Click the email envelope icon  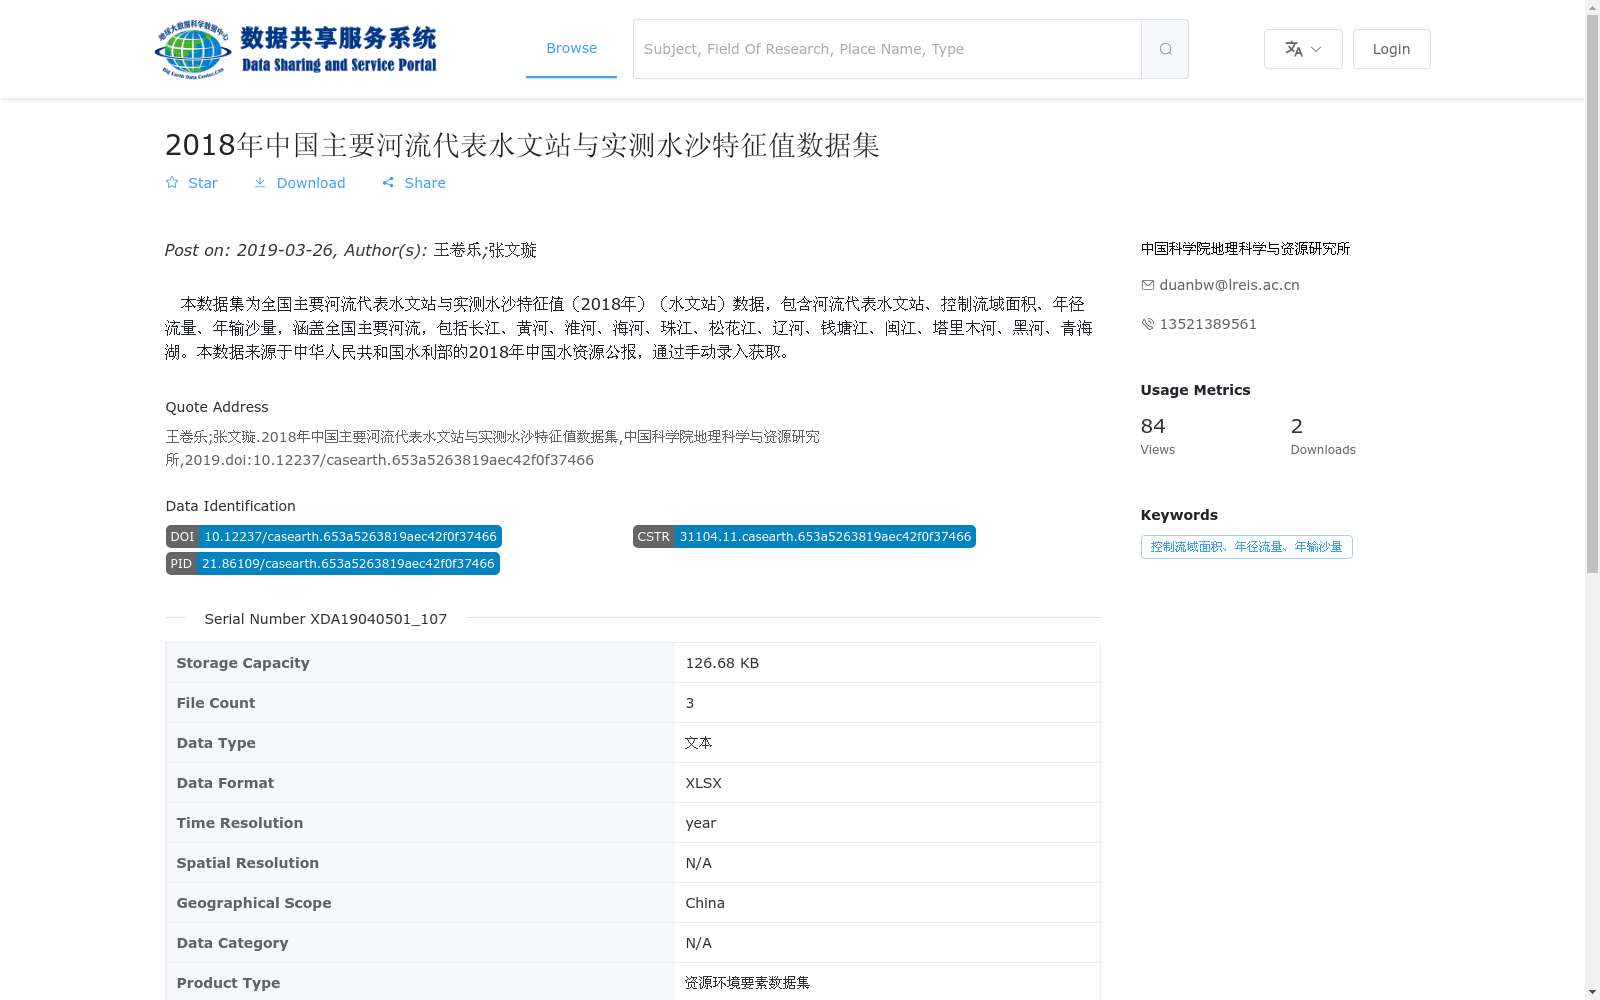(1147, 285)
